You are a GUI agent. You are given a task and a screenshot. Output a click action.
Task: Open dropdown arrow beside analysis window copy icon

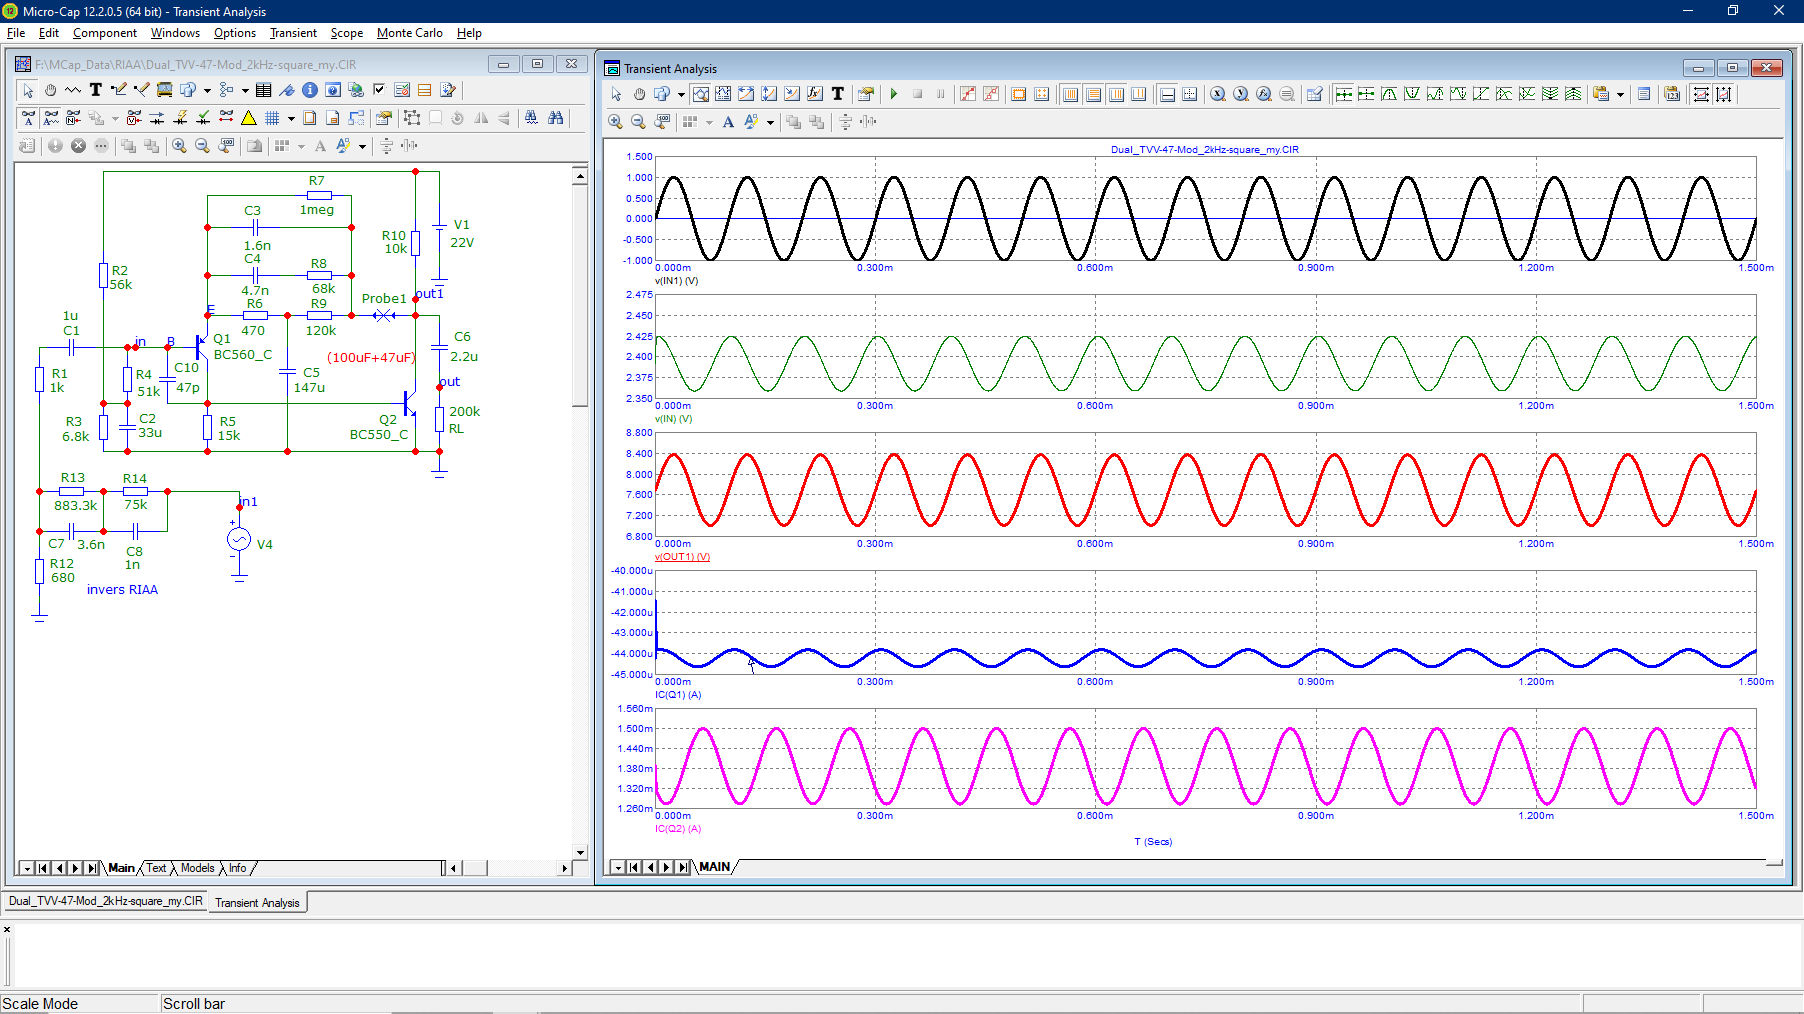point(681,94)
